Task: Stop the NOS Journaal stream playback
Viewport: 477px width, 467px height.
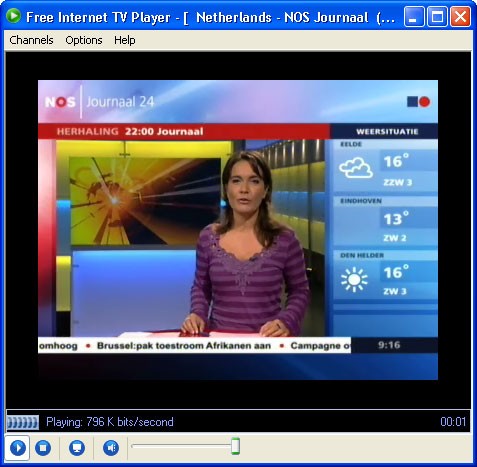Action: click(x=43, y=447)
